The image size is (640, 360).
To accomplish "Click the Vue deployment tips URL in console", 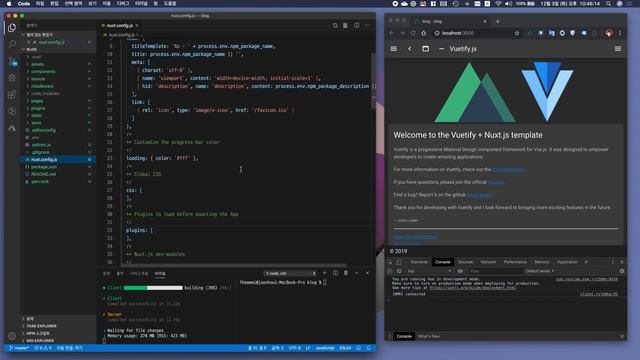I will point(472,288).
